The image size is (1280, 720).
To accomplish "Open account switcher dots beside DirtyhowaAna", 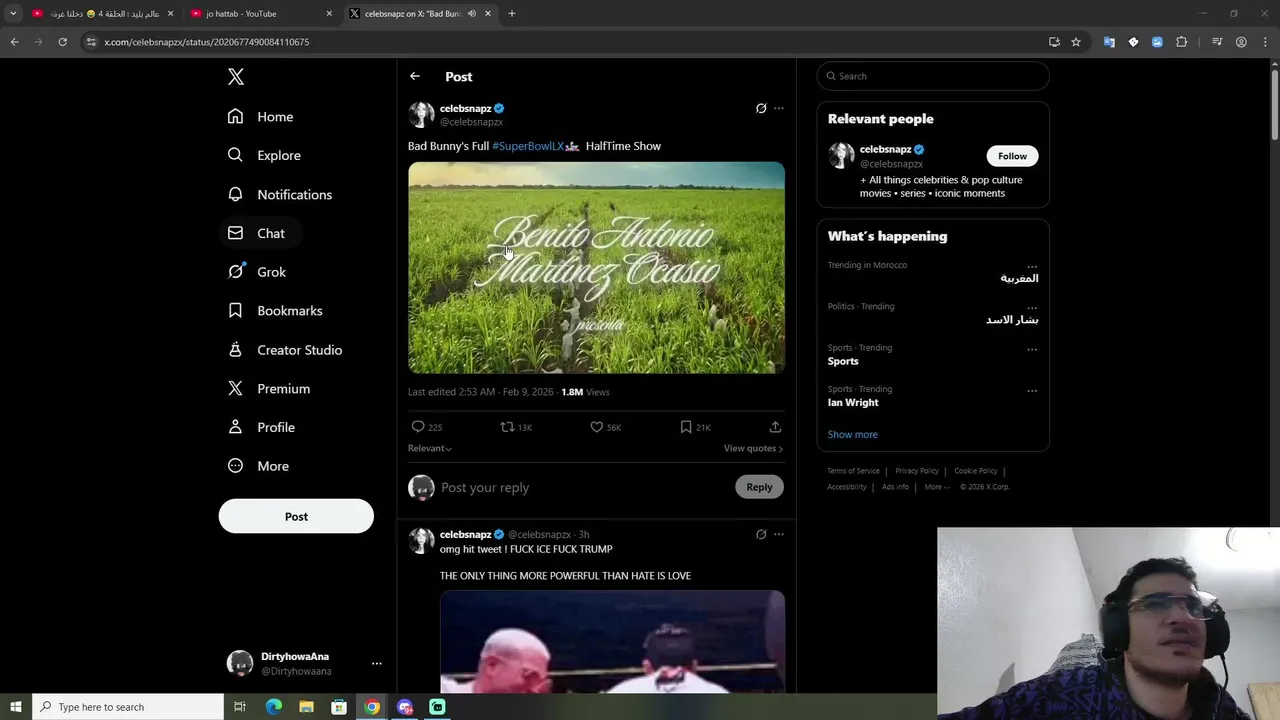I will [x=377, y=663].
